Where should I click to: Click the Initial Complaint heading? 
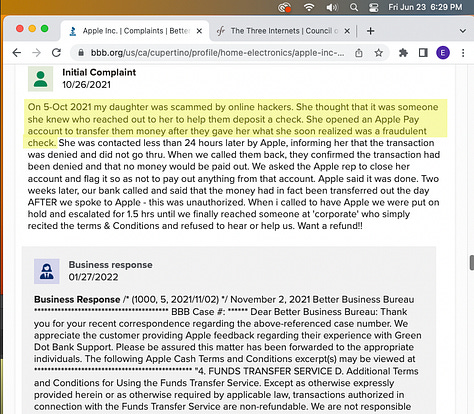pos(99,72)
